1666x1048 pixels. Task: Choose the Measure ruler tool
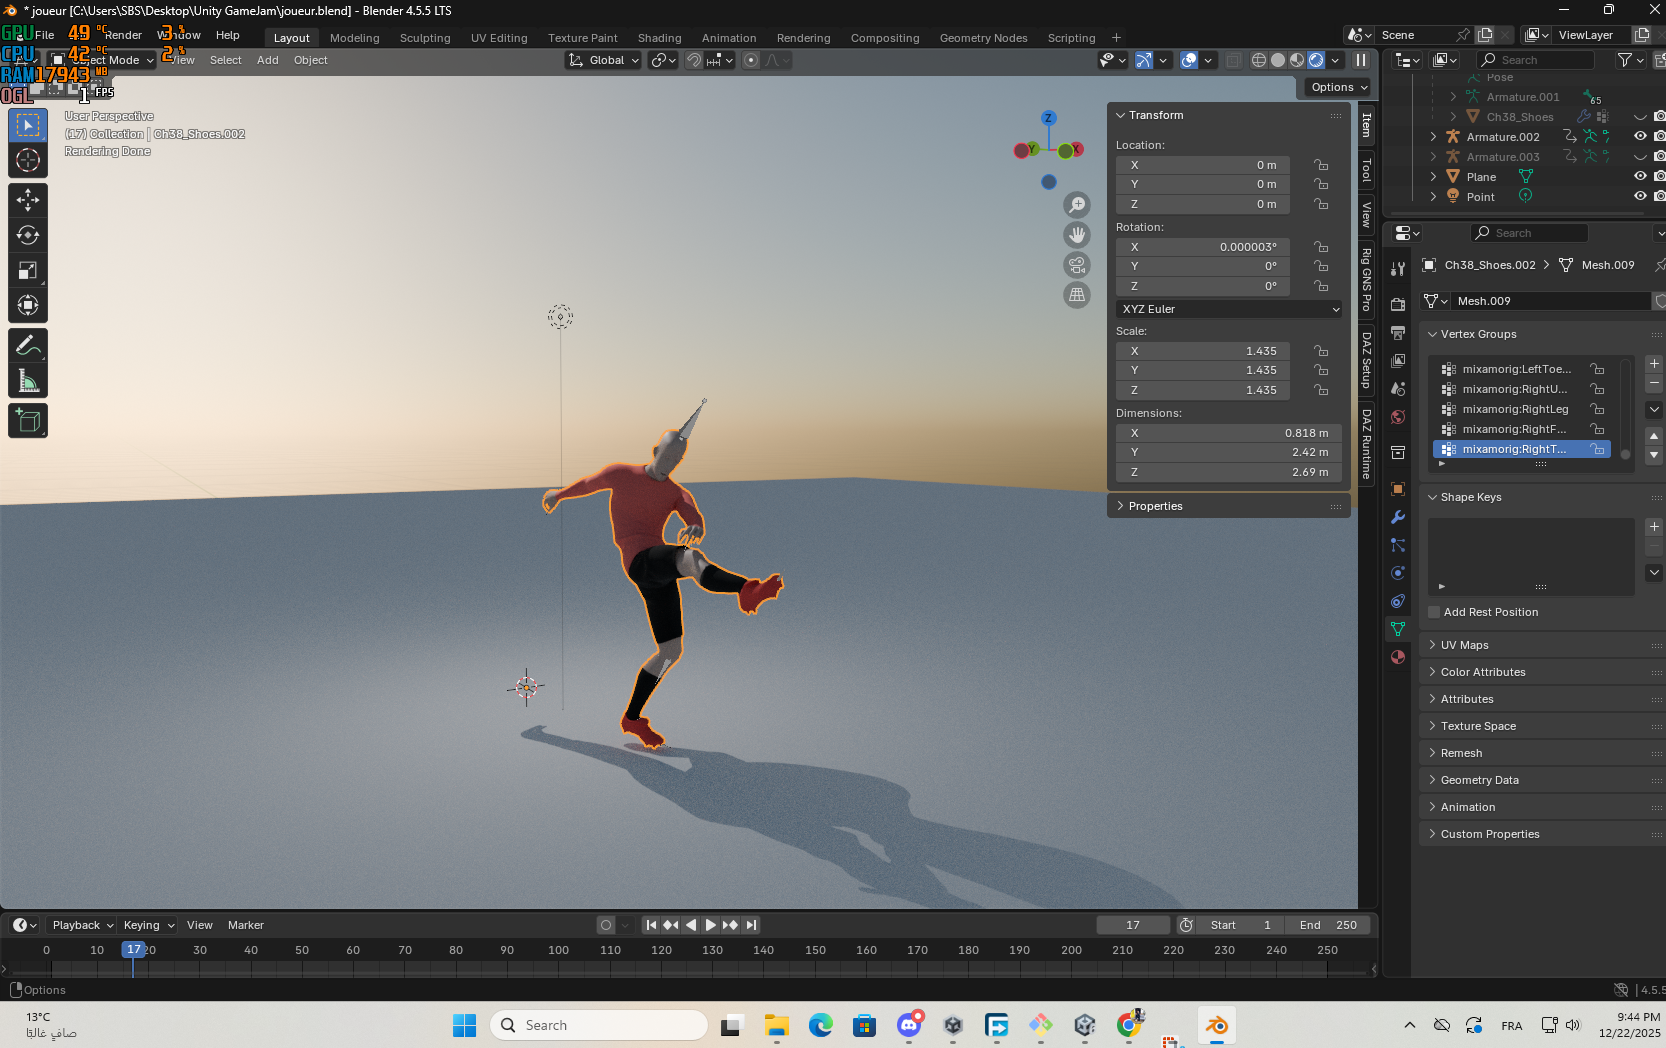(x=28, y=381)
